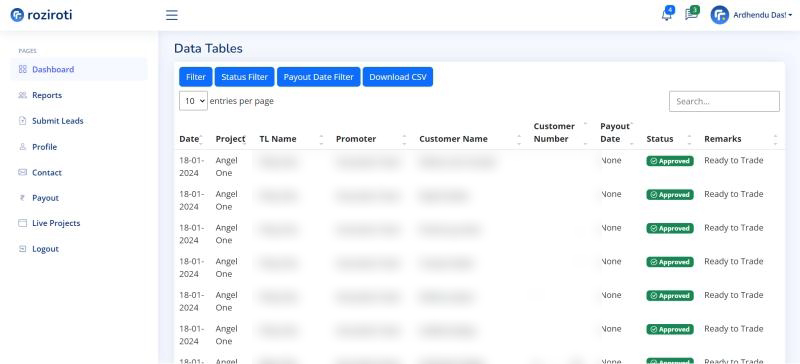Open the notifications bell icon
Screen dimensions: 800x364
tap(667, 14)
